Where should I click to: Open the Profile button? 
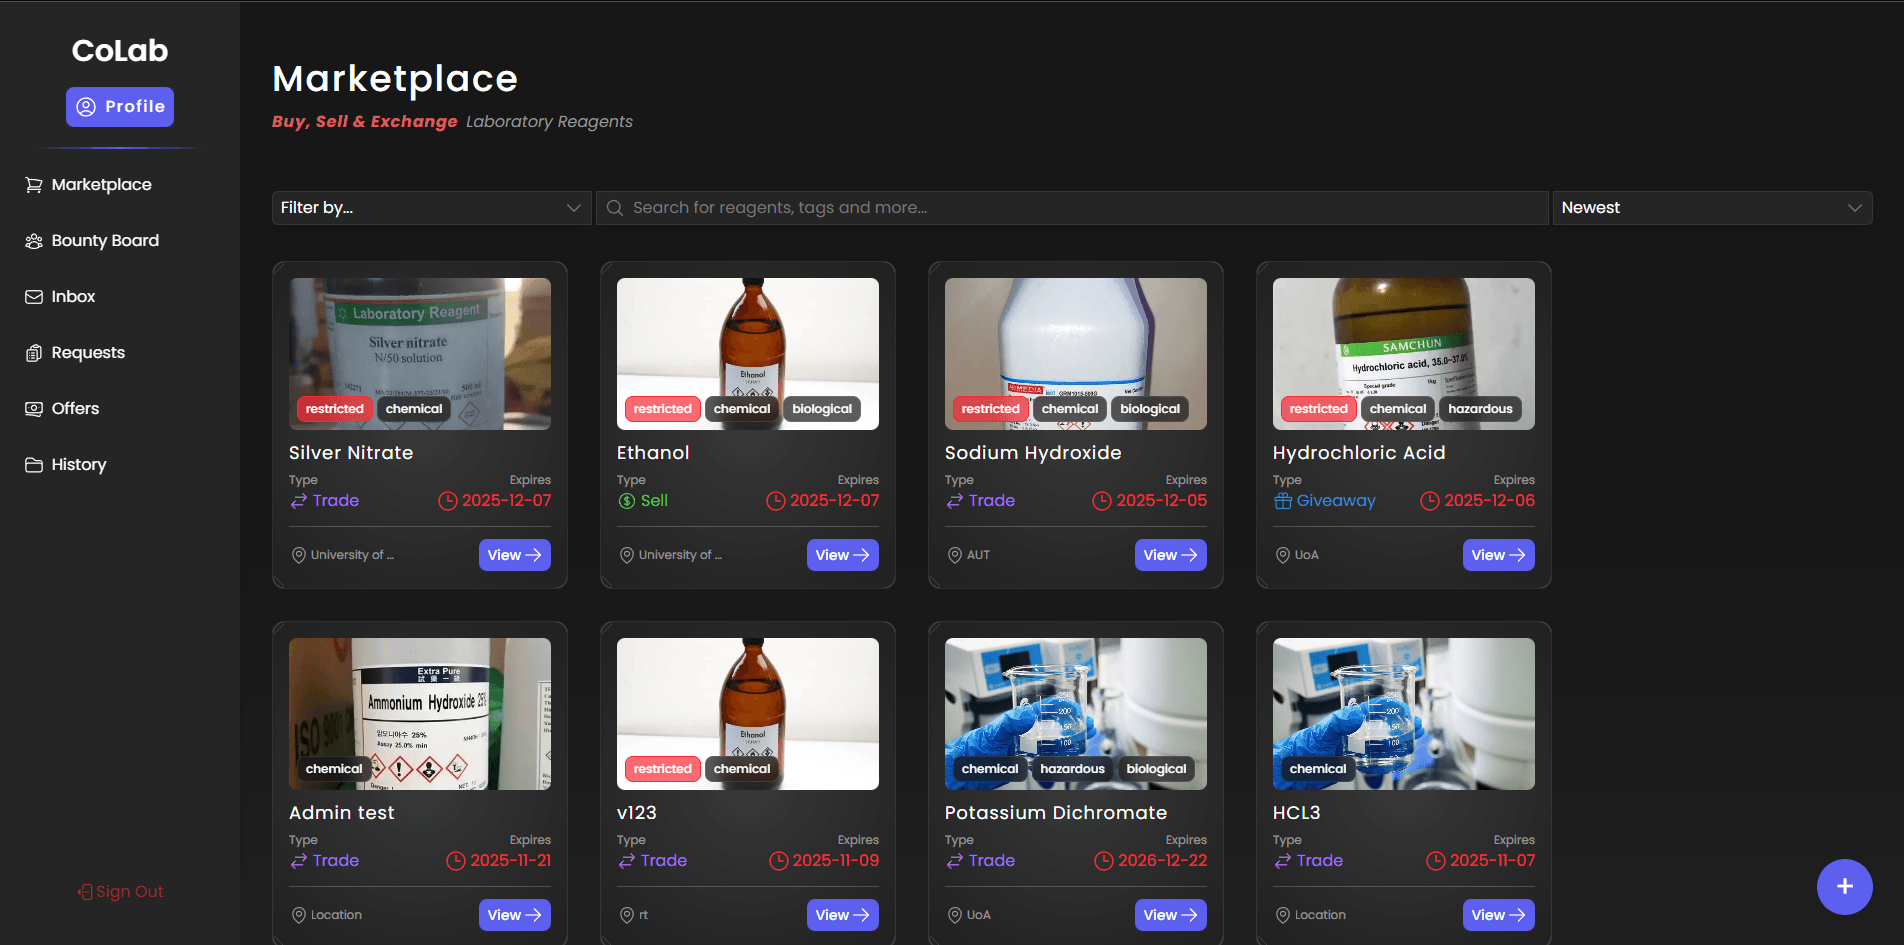(x=120, y=107)
